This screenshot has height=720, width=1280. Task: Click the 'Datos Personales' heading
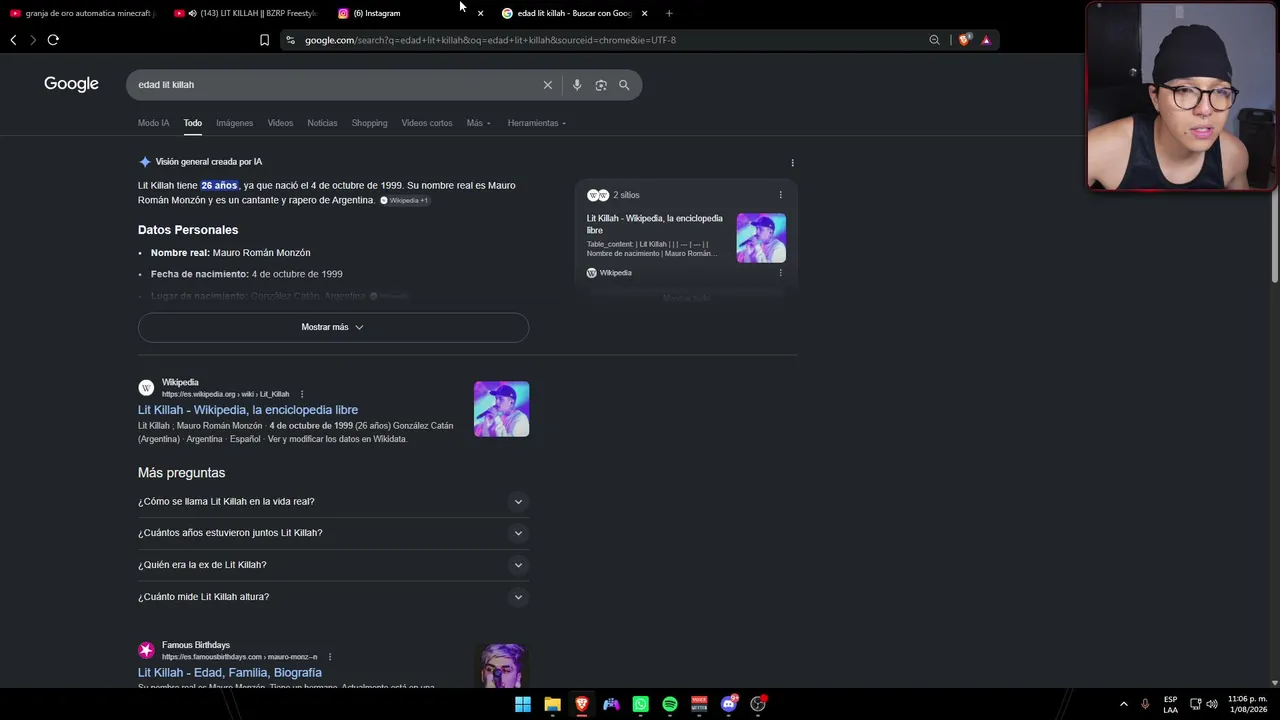[x=188, y=230]
